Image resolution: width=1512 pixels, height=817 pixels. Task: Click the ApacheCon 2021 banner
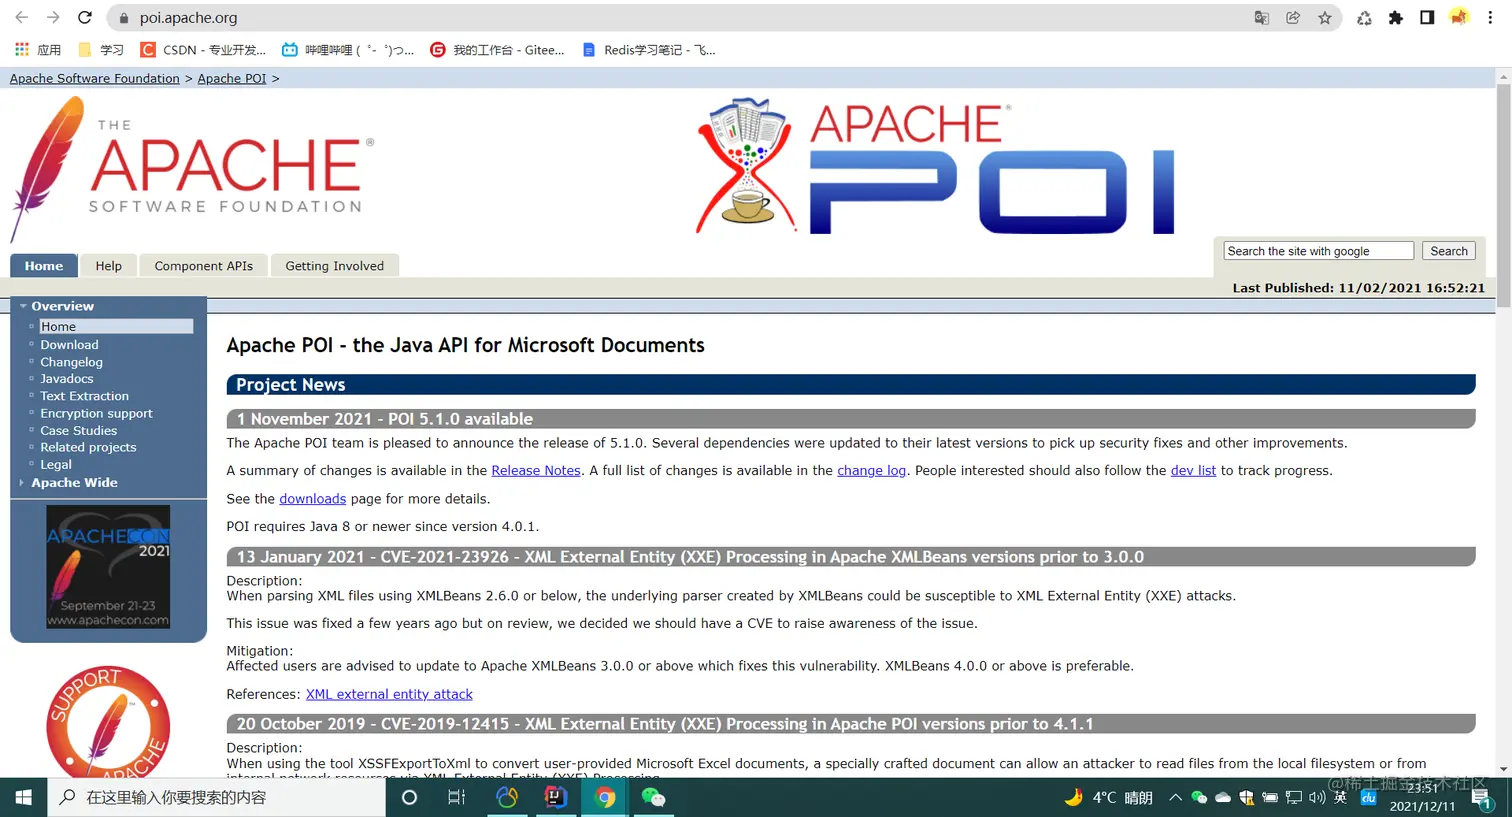point(108,566)
